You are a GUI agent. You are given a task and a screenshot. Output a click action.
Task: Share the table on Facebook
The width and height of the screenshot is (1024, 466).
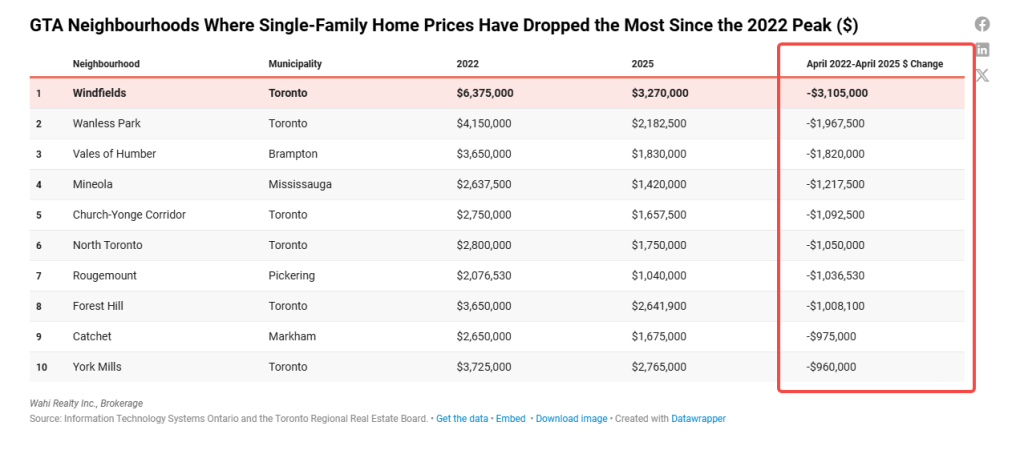[x=982, y=24]
